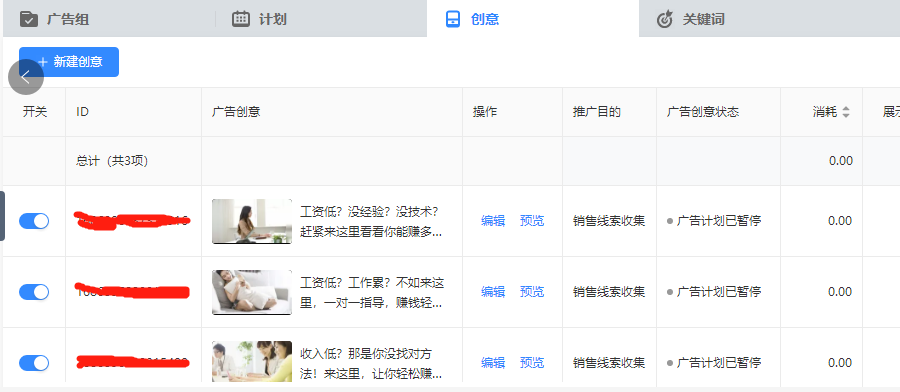Click the 广告组 folder icon

[x=29, y=19]
